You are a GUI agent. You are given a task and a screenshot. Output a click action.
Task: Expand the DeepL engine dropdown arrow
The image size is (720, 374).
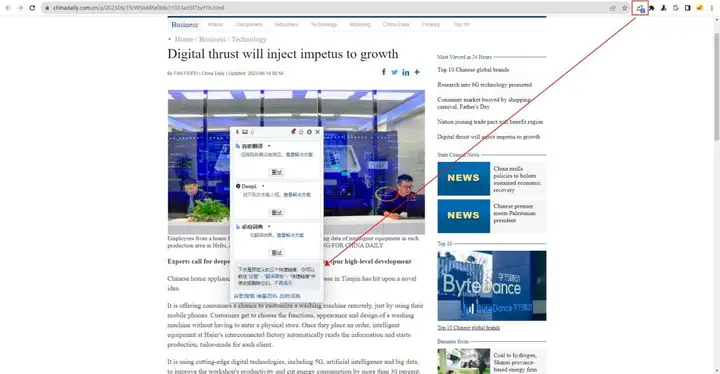263,186
